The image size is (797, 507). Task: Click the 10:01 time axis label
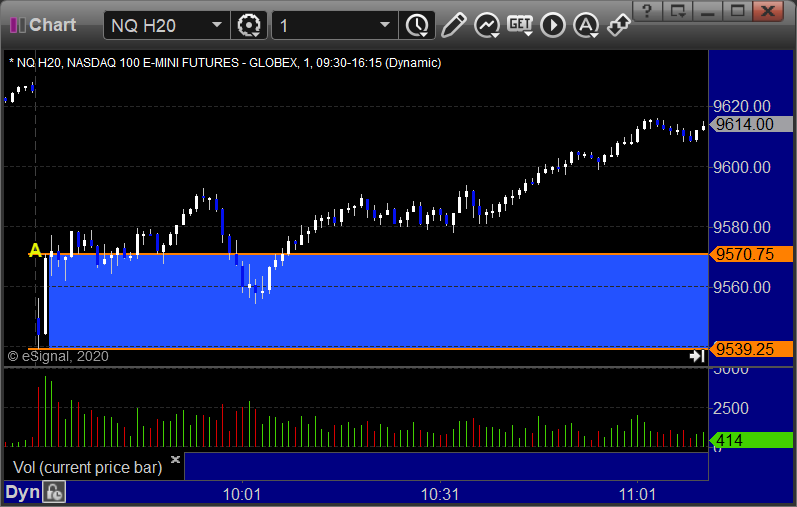coord(242,494)
